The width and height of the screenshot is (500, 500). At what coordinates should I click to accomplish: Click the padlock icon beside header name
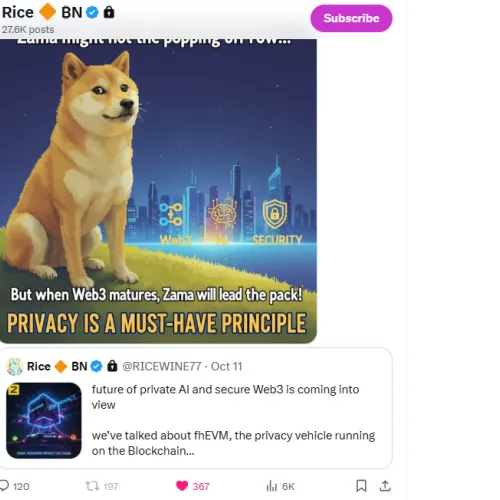(x=109, y=12)
